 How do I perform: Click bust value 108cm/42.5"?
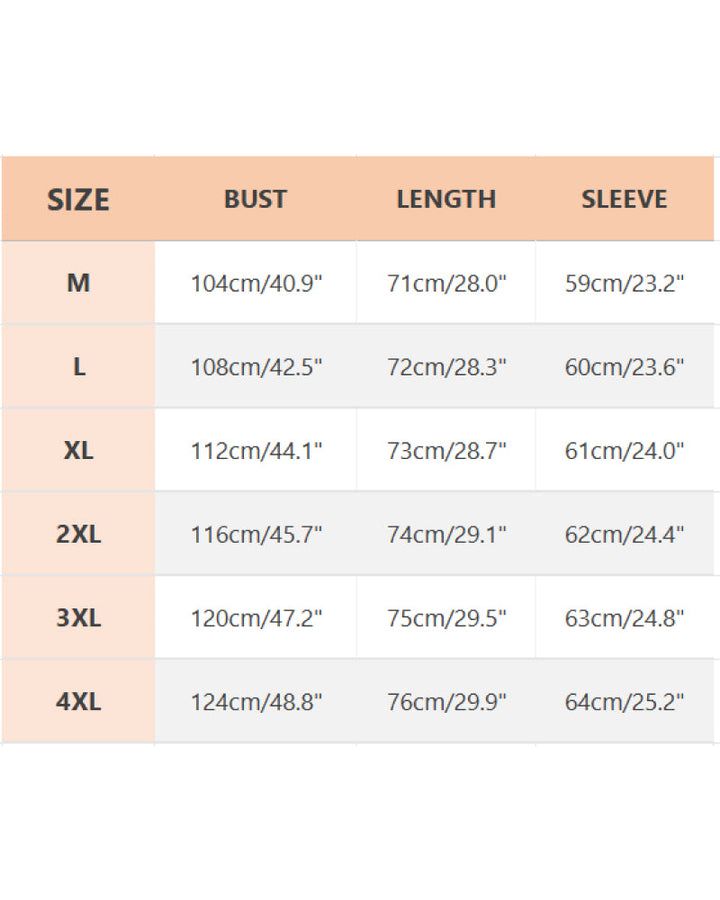(x=256, y=368)
